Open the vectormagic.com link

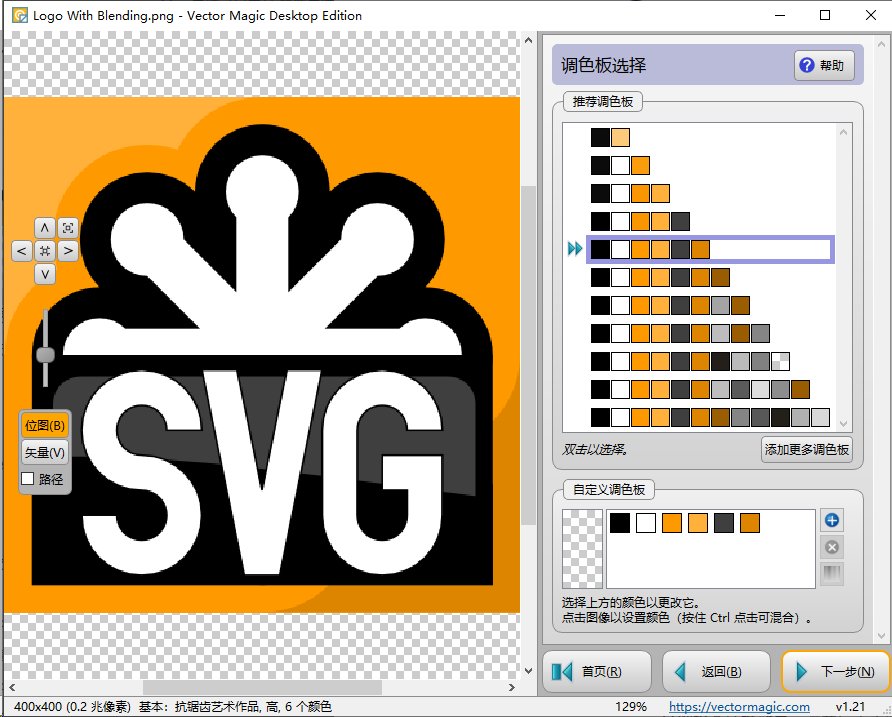click(x=739, y=707)
